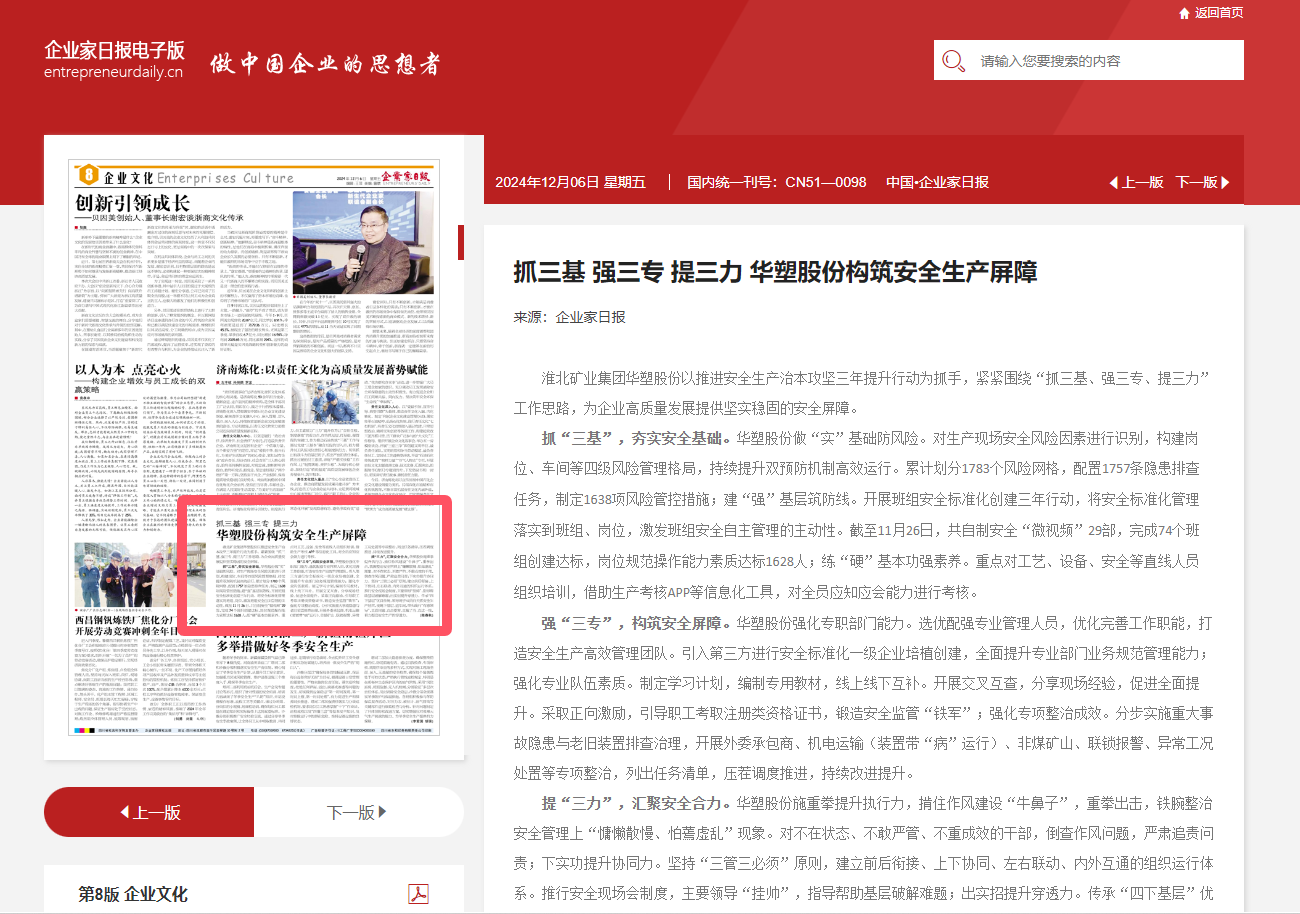Screen dimensions: 1300x914
Task: Open the PDF icon for 第8版
Action: [418, 893]
